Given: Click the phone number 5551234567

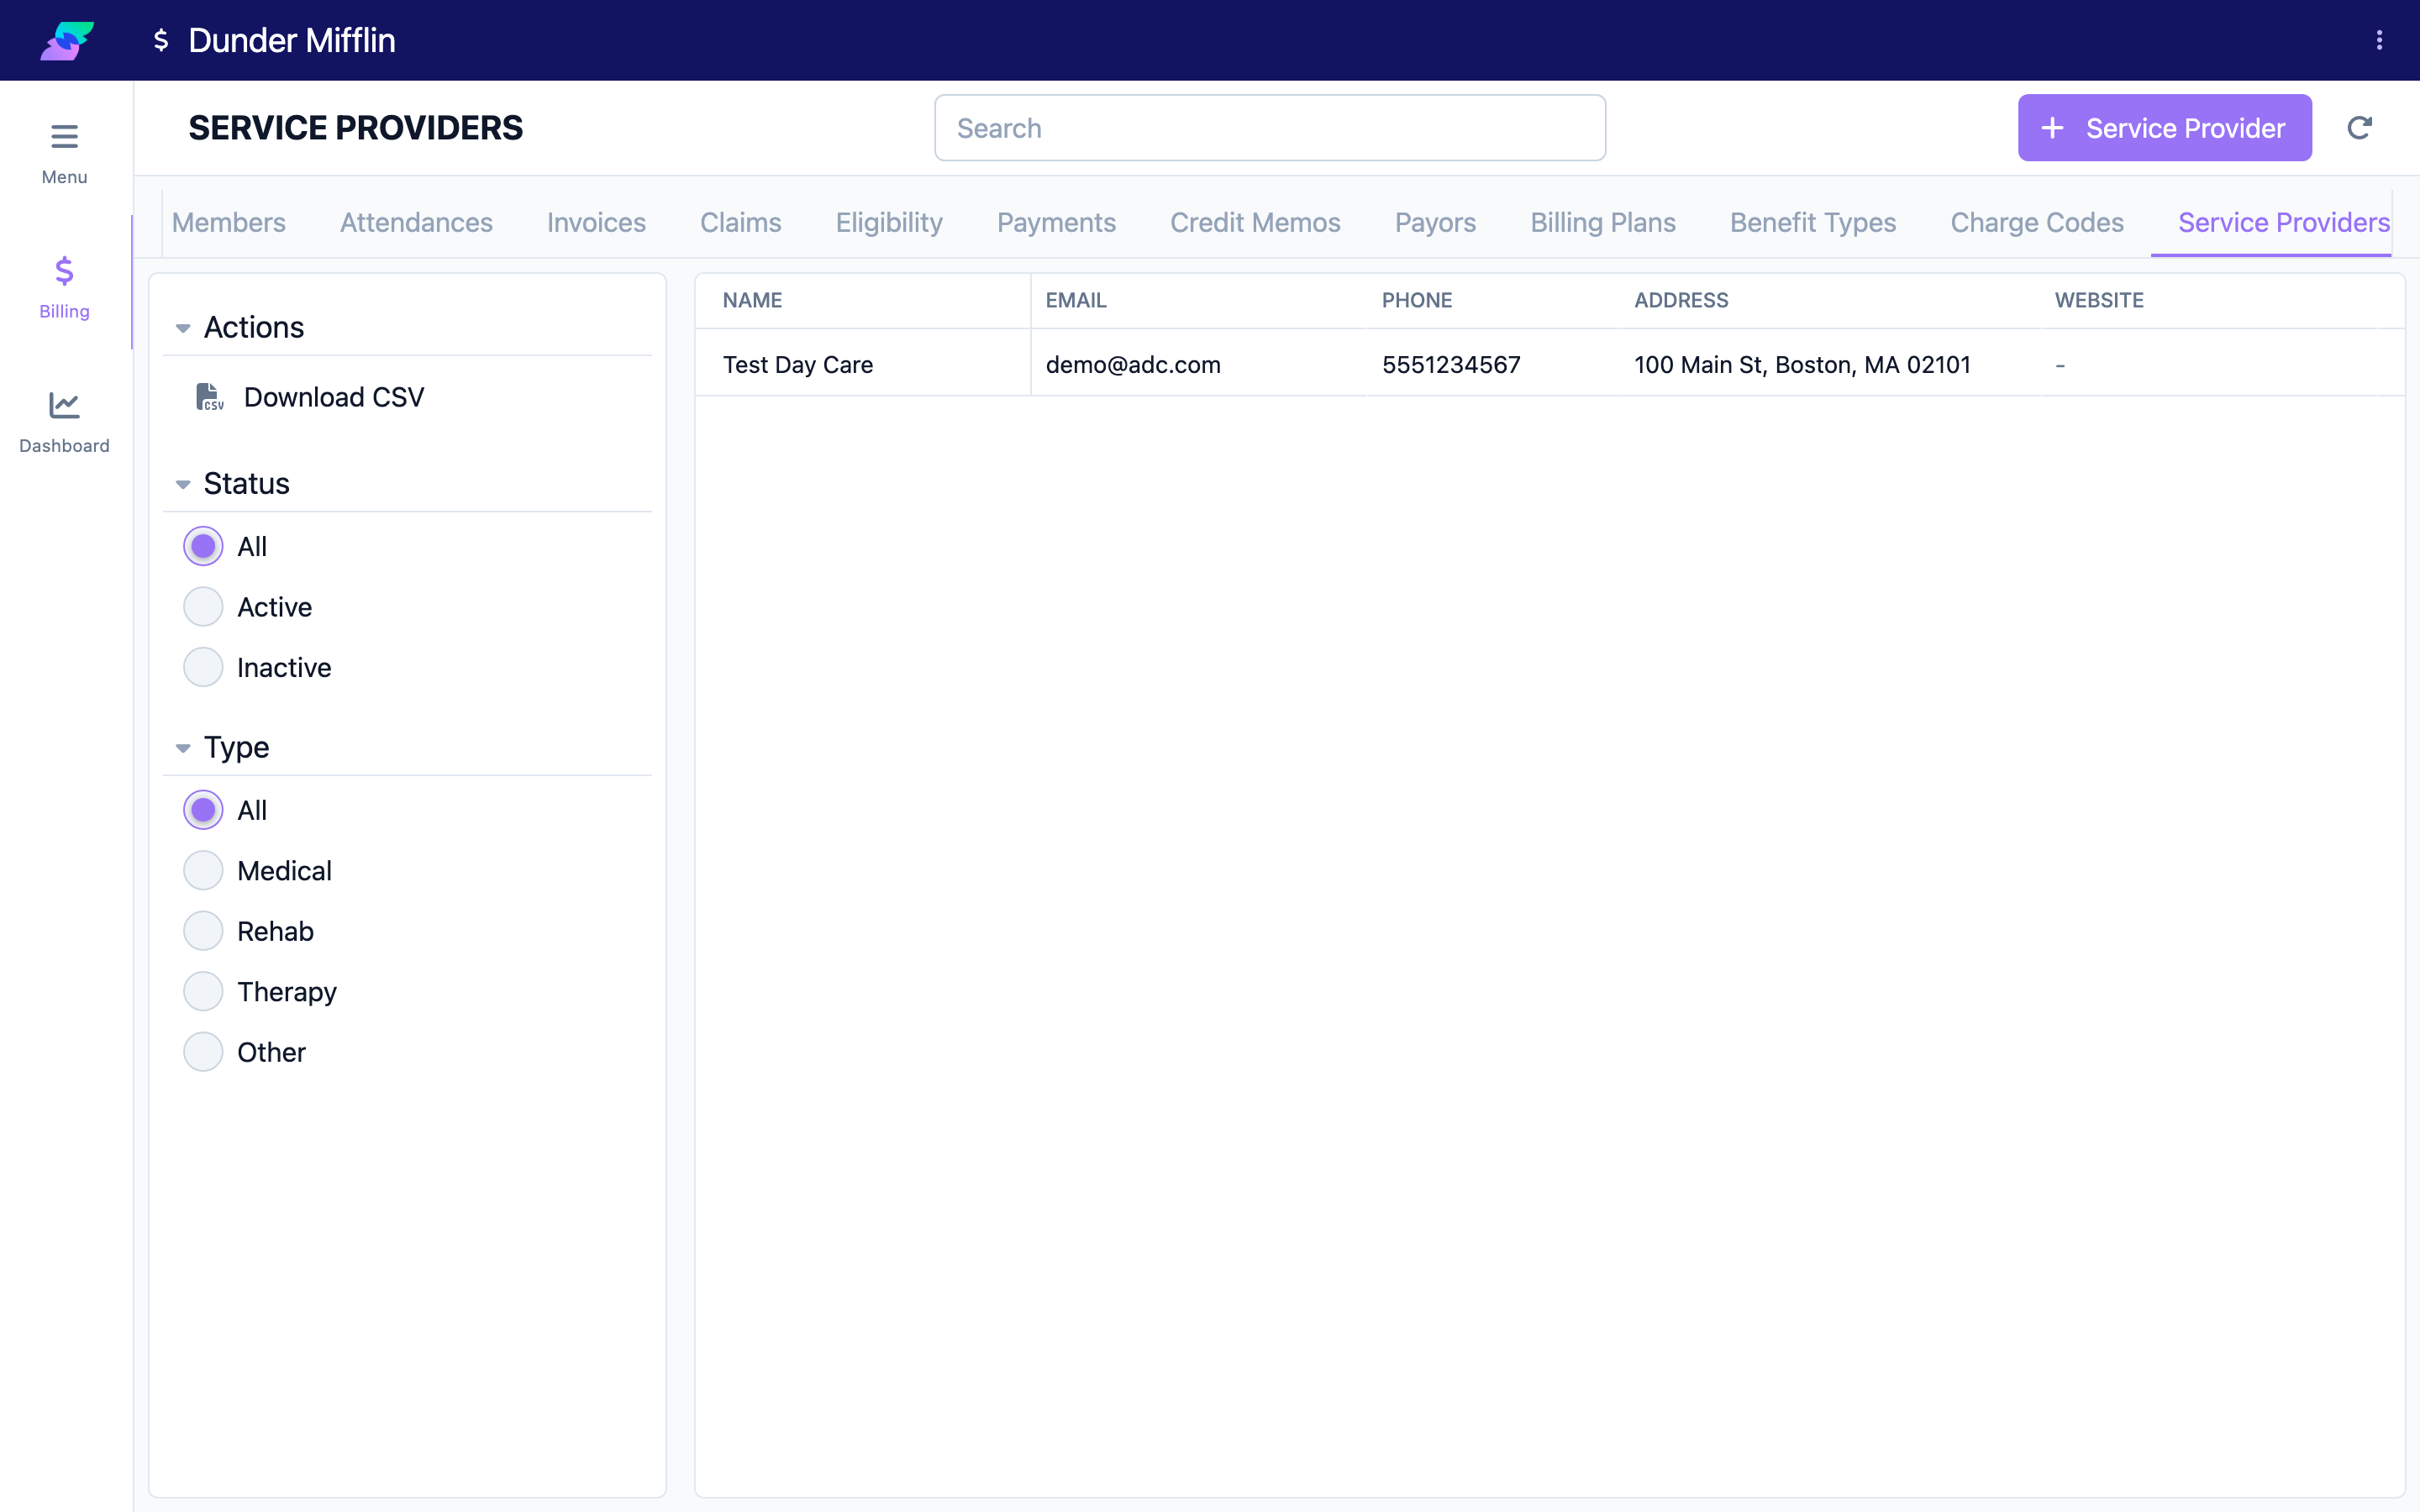Looking at the screenshot, I should pyautogui.click(x=1451, y=365).
